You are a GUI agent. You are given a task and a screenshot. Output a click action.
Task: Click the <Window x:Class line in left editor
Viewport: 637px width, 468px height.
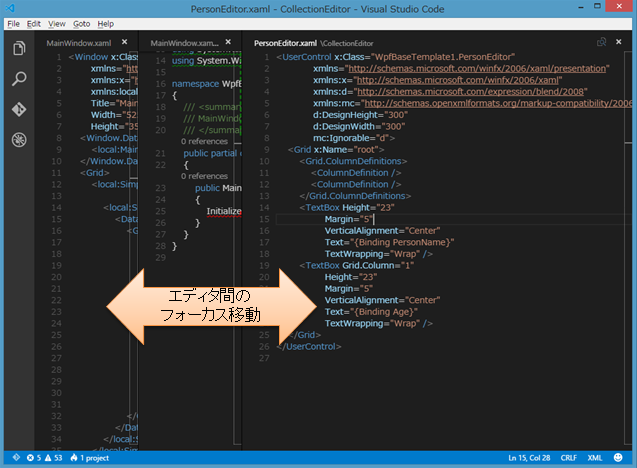coord(103,57)
